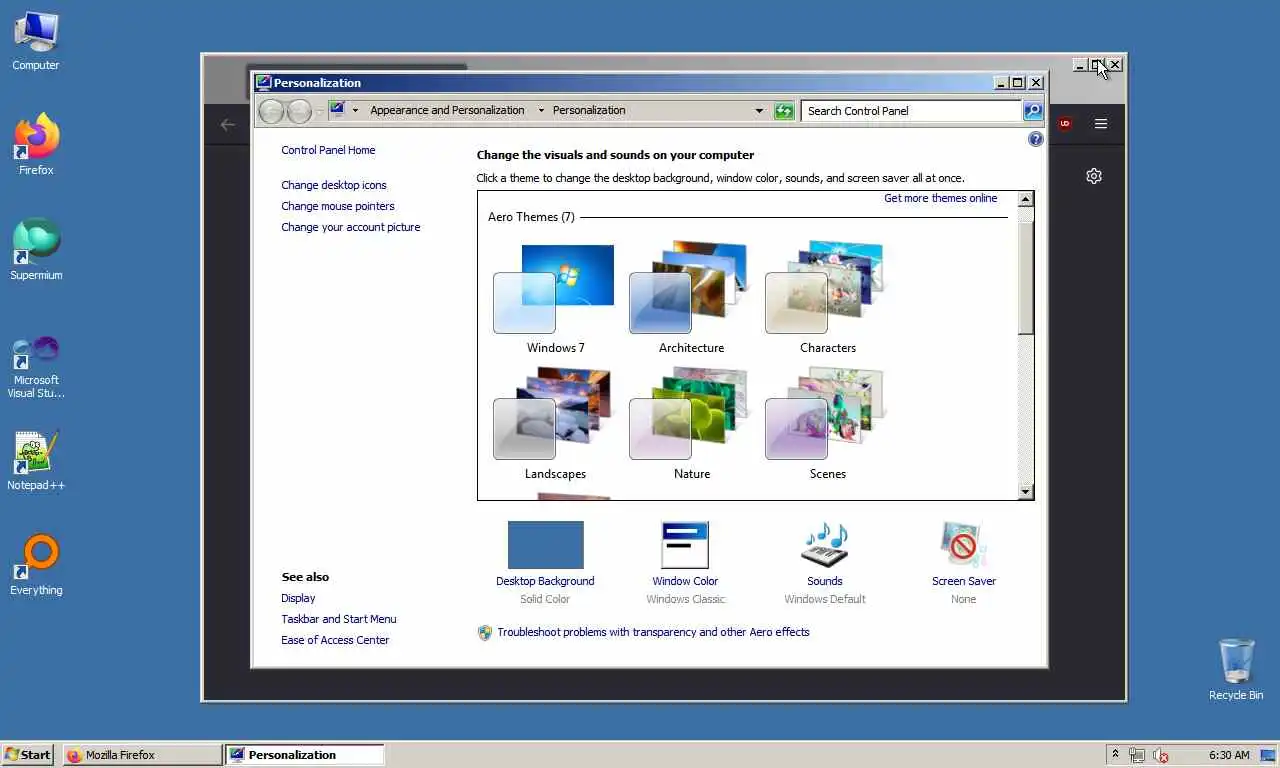Screen dimensions: 1280x768
Task: Click the search magnifier button
Action: point(1033,111)
